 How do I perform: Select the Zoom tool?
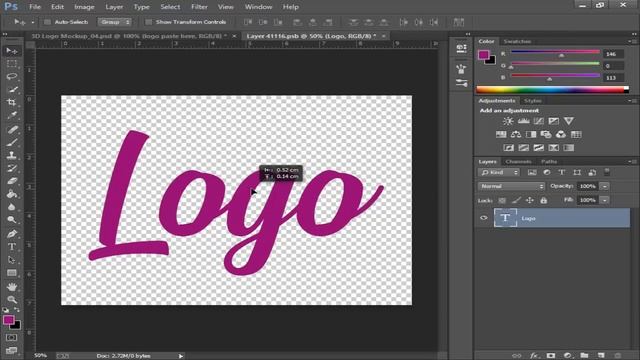coord(11,300)
